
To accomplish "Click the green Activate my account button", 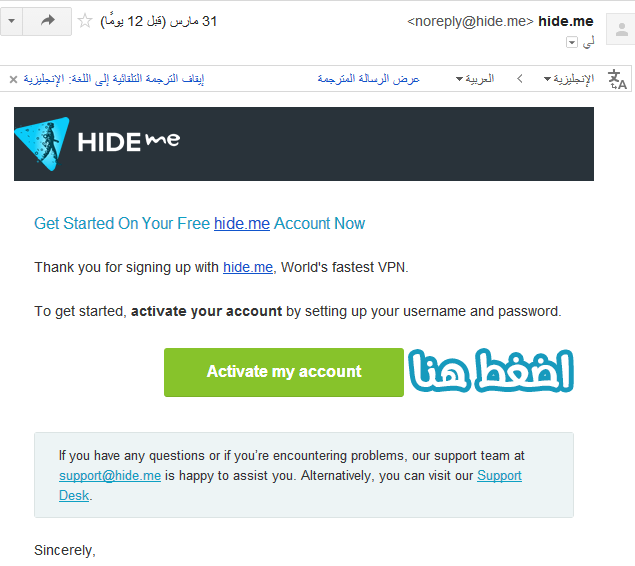I will 284,372.
